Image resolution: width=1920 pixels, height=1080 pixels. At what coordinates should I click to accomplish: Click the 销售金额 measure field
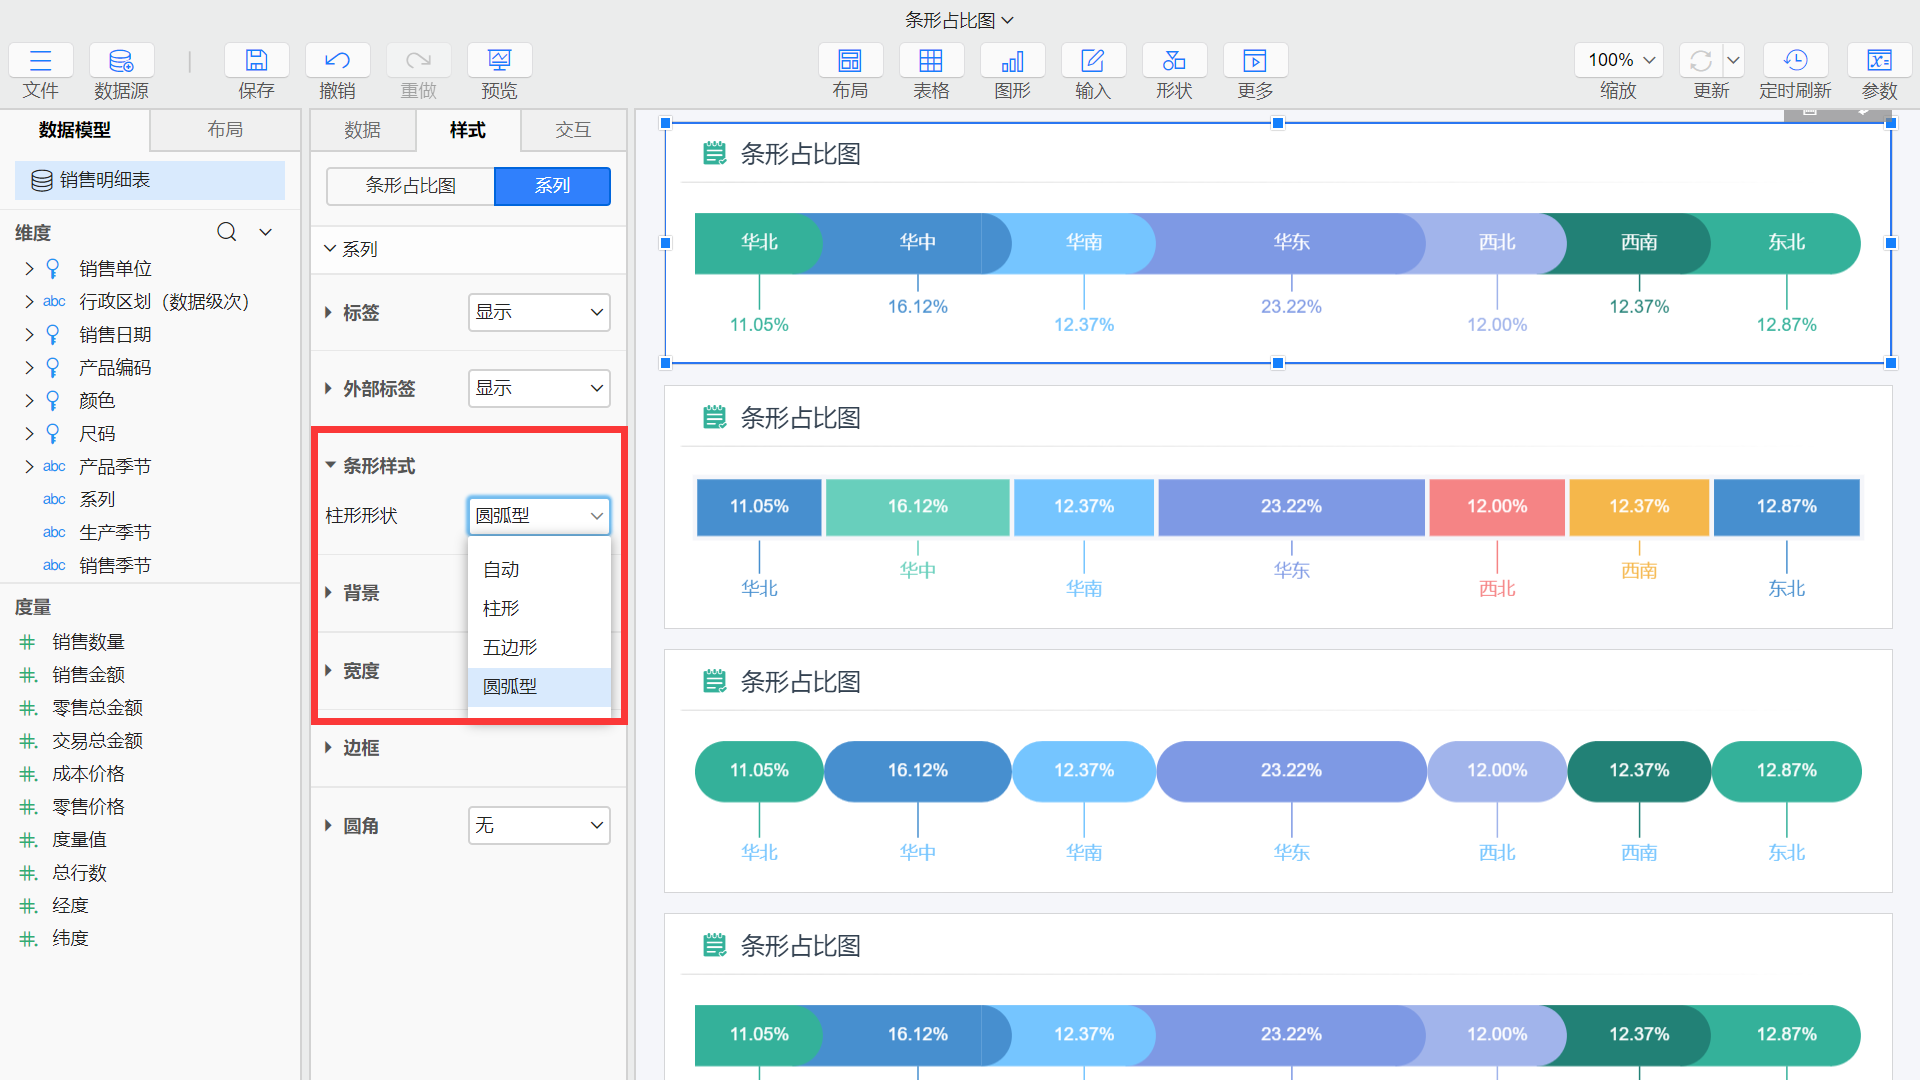coord(88,675)
